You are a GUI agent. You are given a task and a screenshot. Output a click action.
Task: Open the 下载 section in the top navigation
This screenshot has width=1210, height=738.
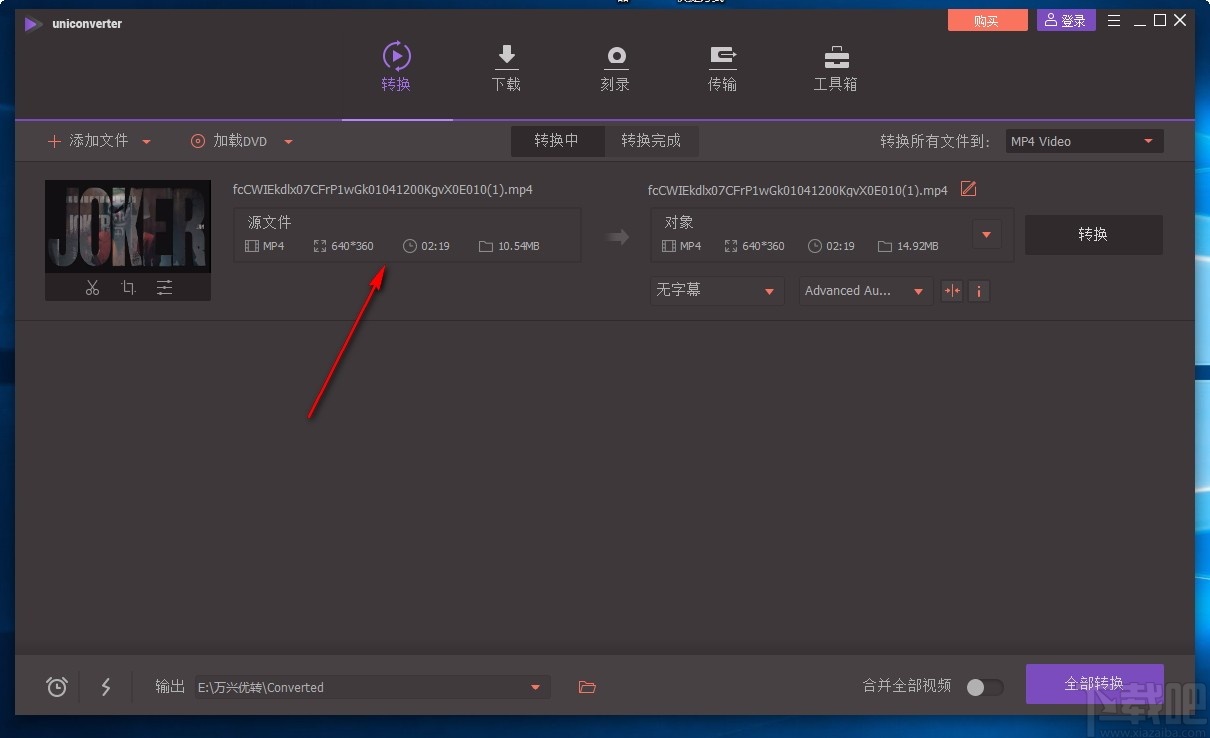(506, 66)
